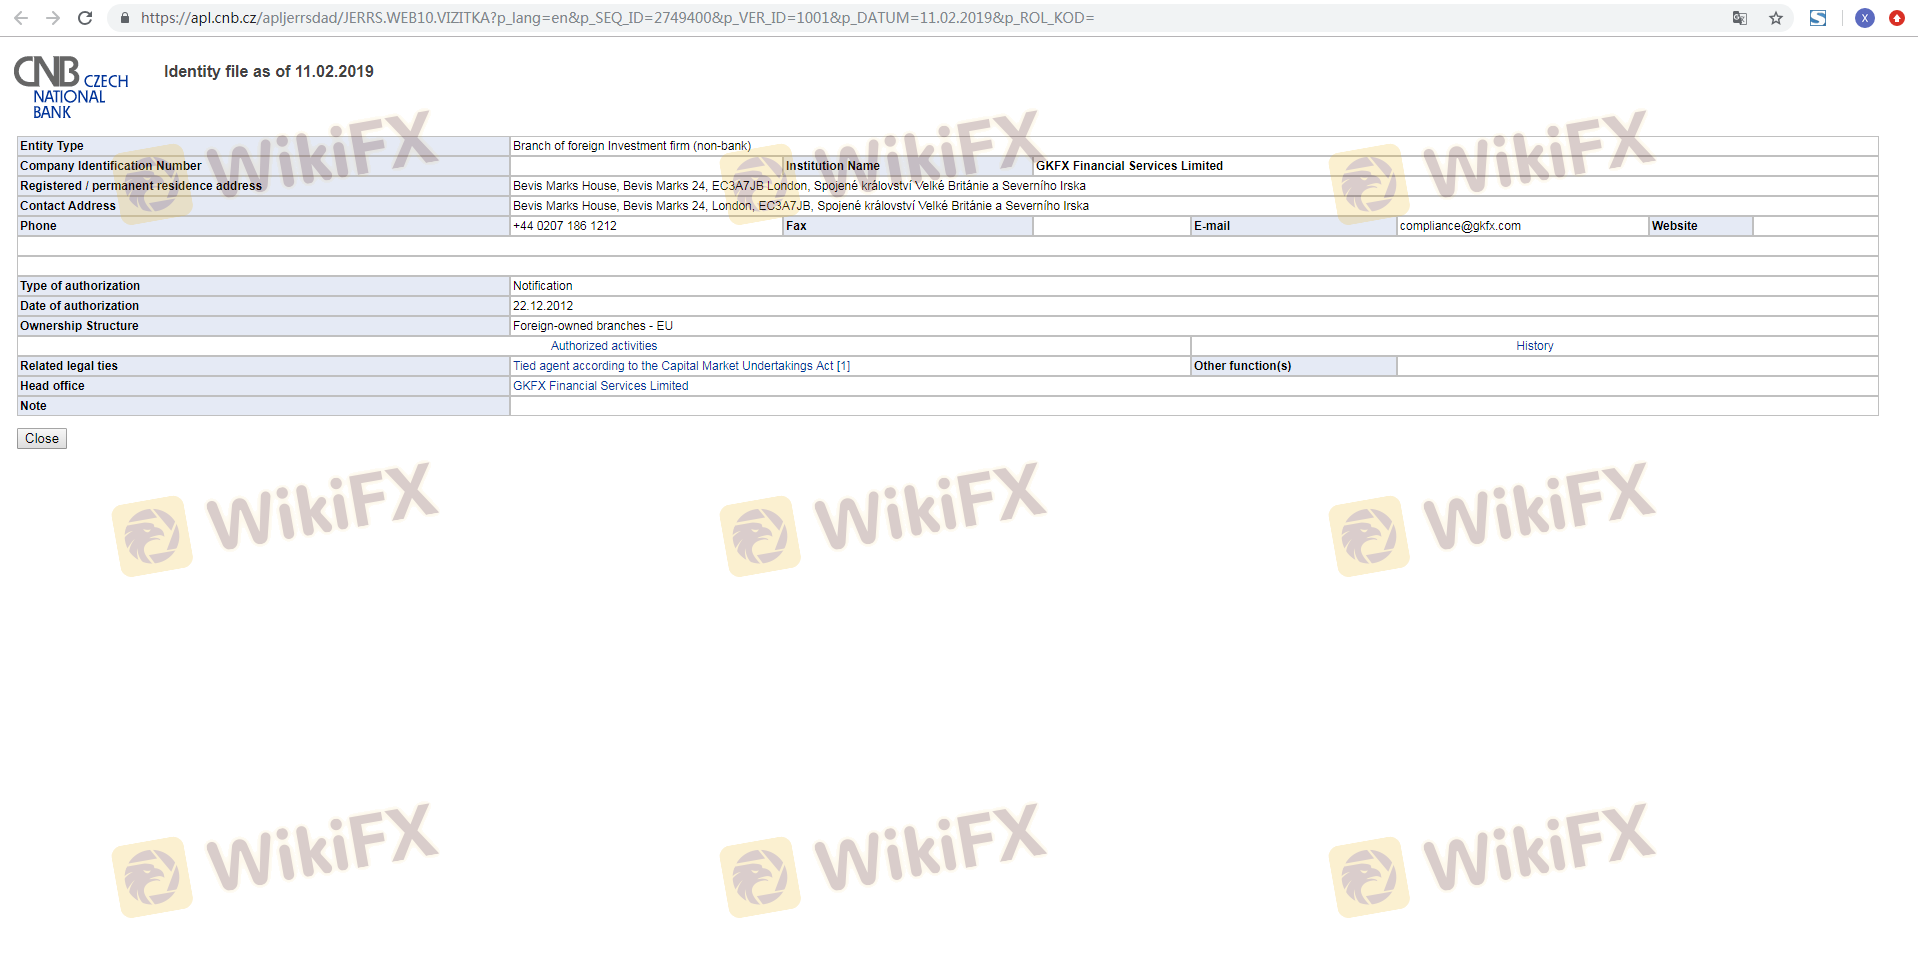Open the History link
Image resolution: width=1918 pixels, height=971 pixels.
[x=1534, y=346]
